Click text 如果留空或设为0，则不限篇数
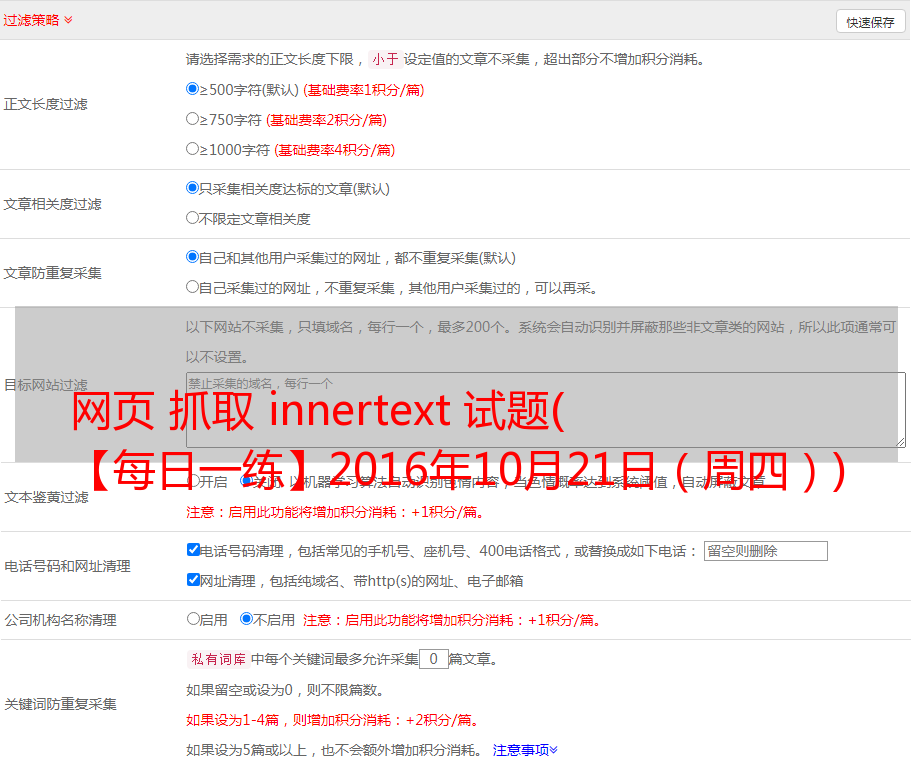 pyautogui.click(x=284, y=690)
